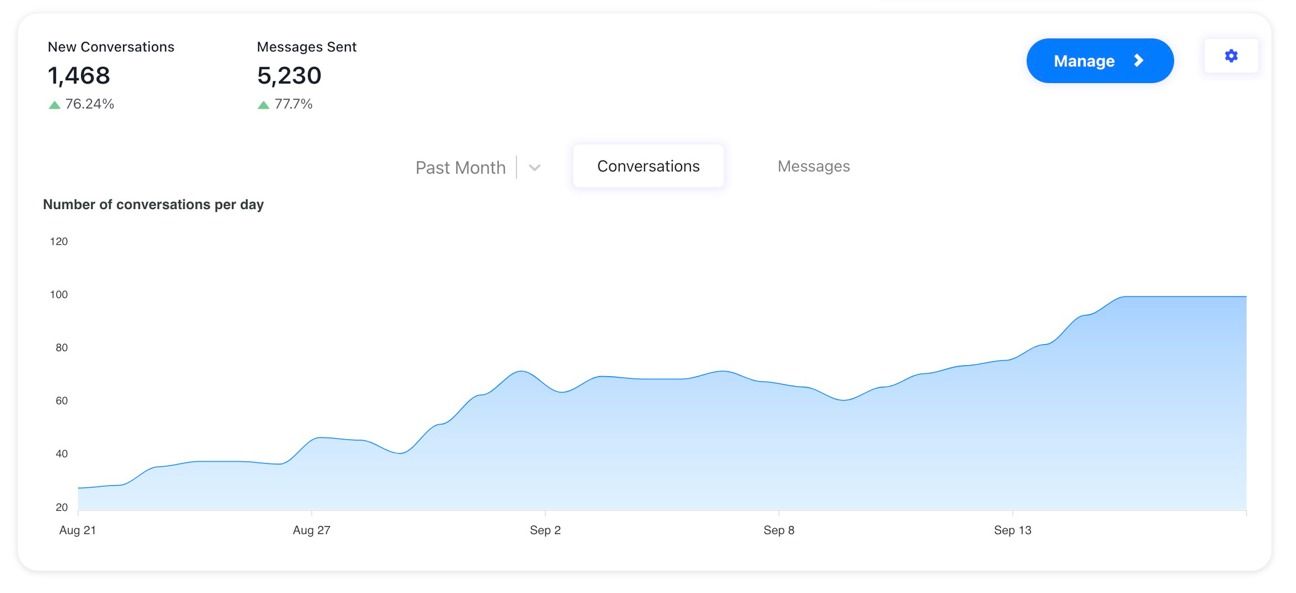
Task: Switch to the Conversations tab
Action: click(x=648, y=166)
